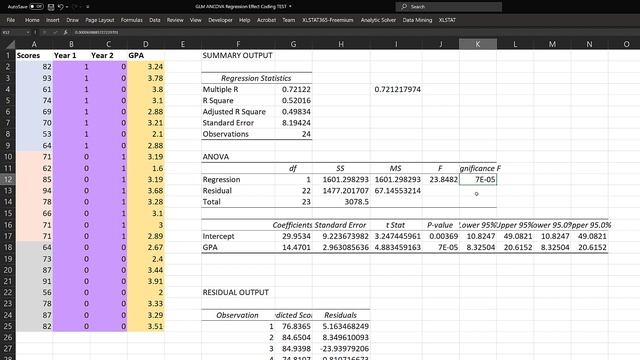Click the F value 23.8482

coord(441,180)
